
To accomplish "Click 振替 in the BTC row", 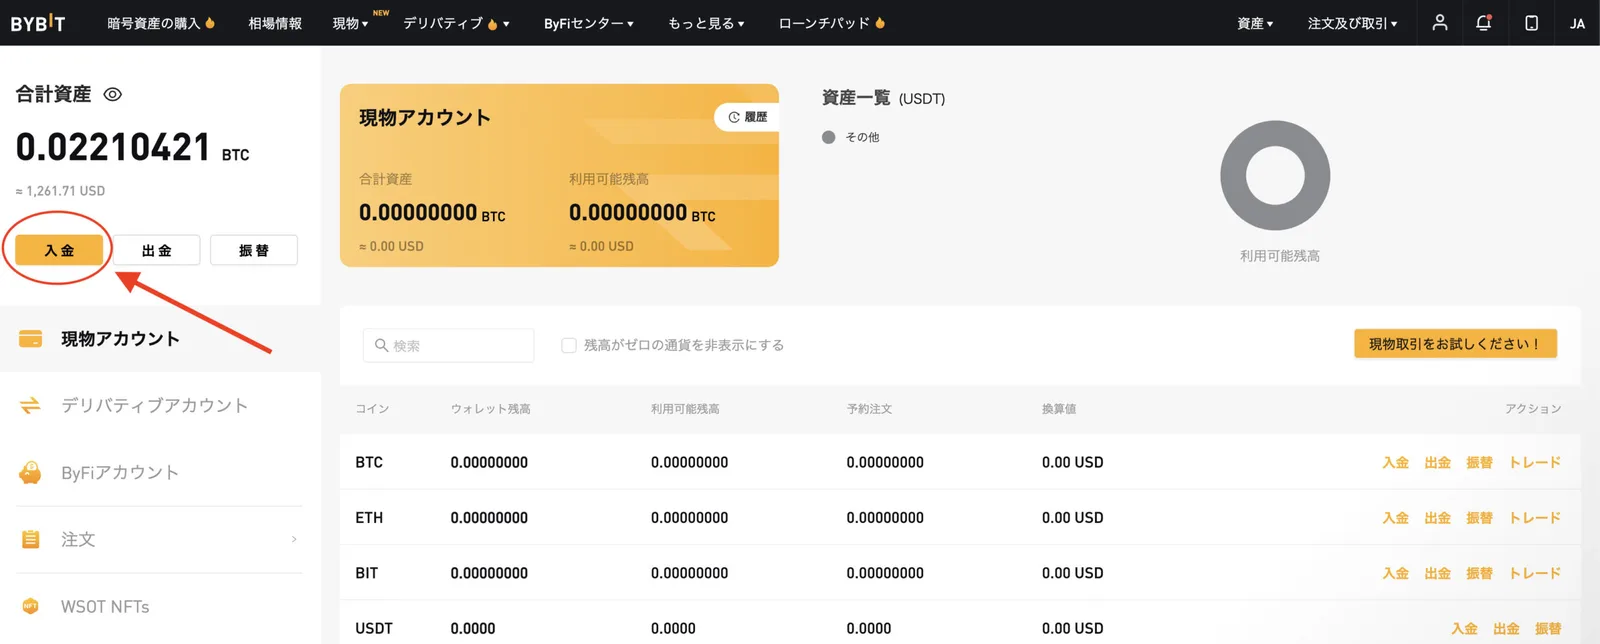I will (1479, 462).
